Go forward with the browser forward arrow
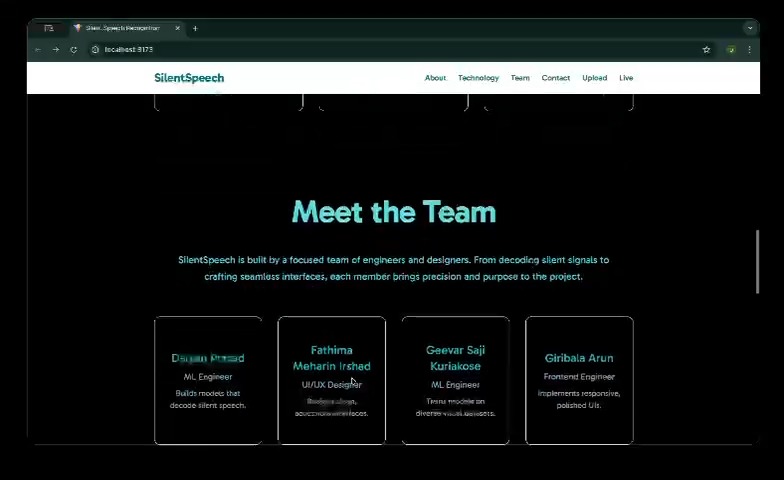 pos(56,50)
